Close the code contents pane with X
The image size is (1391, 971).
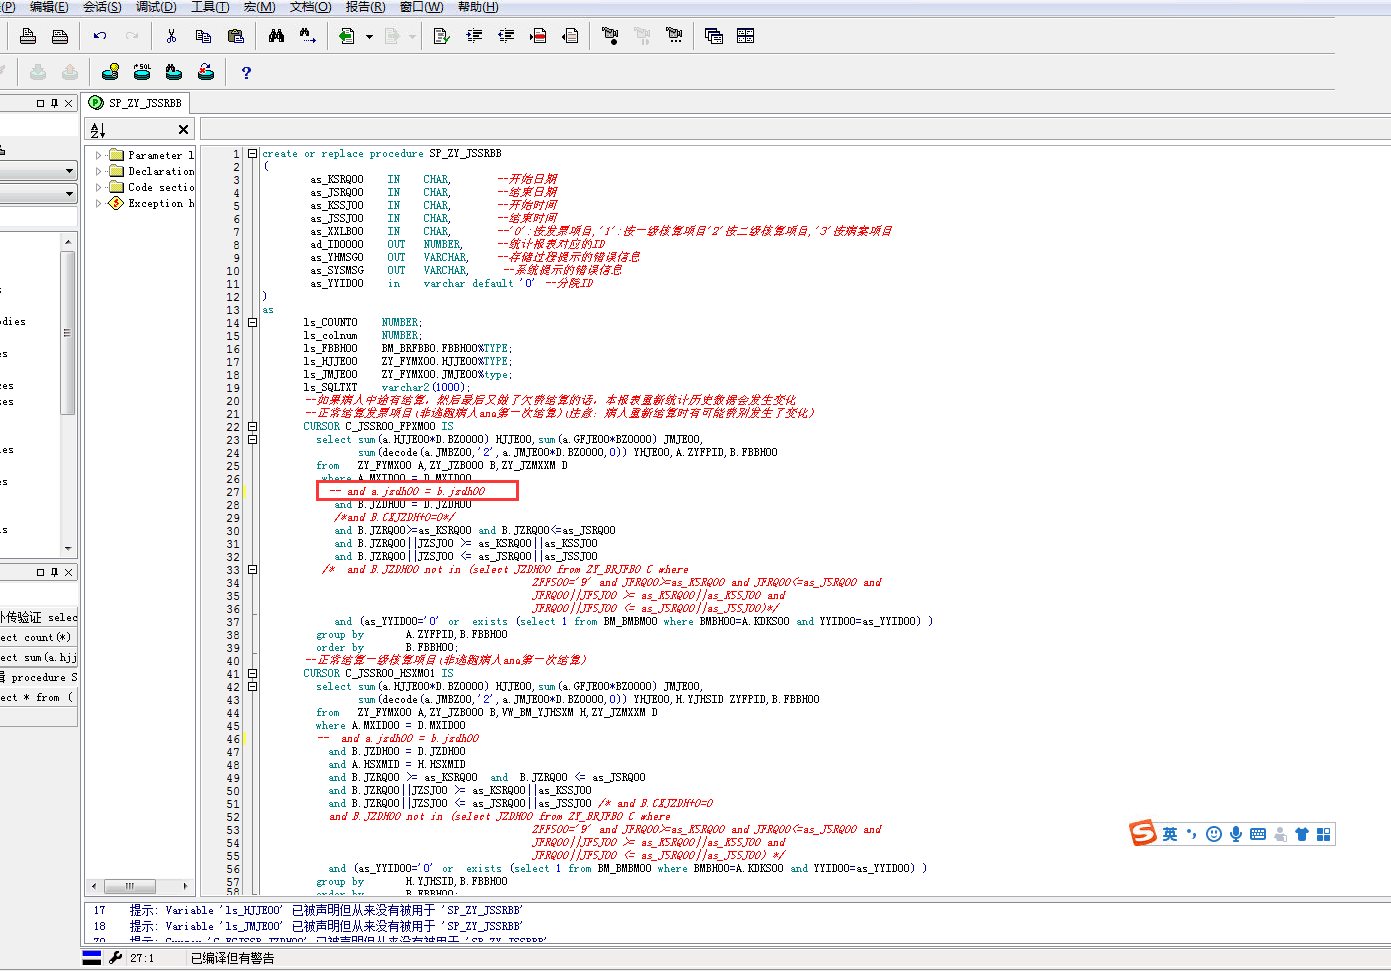pyautogui.click(x=183, y=129)
